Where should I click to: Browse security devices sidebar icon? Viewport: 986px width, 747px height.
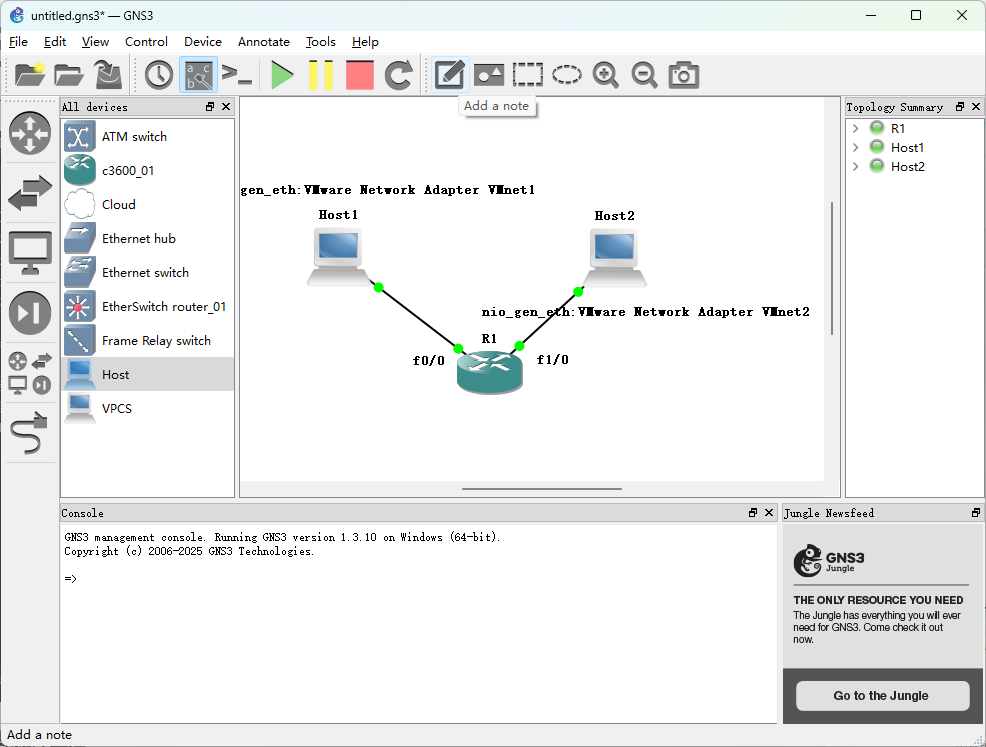coord(30,313)
